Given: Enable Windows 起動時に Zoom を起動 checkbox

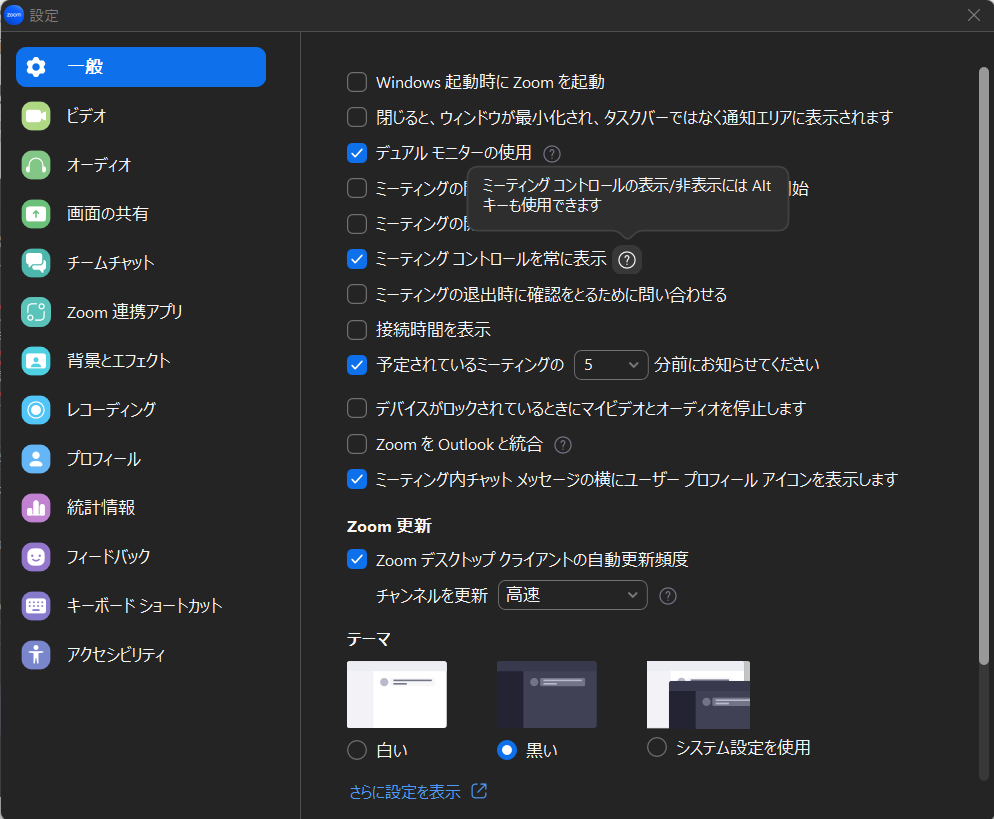Looking at the screenshot, I should click(357, 82).
